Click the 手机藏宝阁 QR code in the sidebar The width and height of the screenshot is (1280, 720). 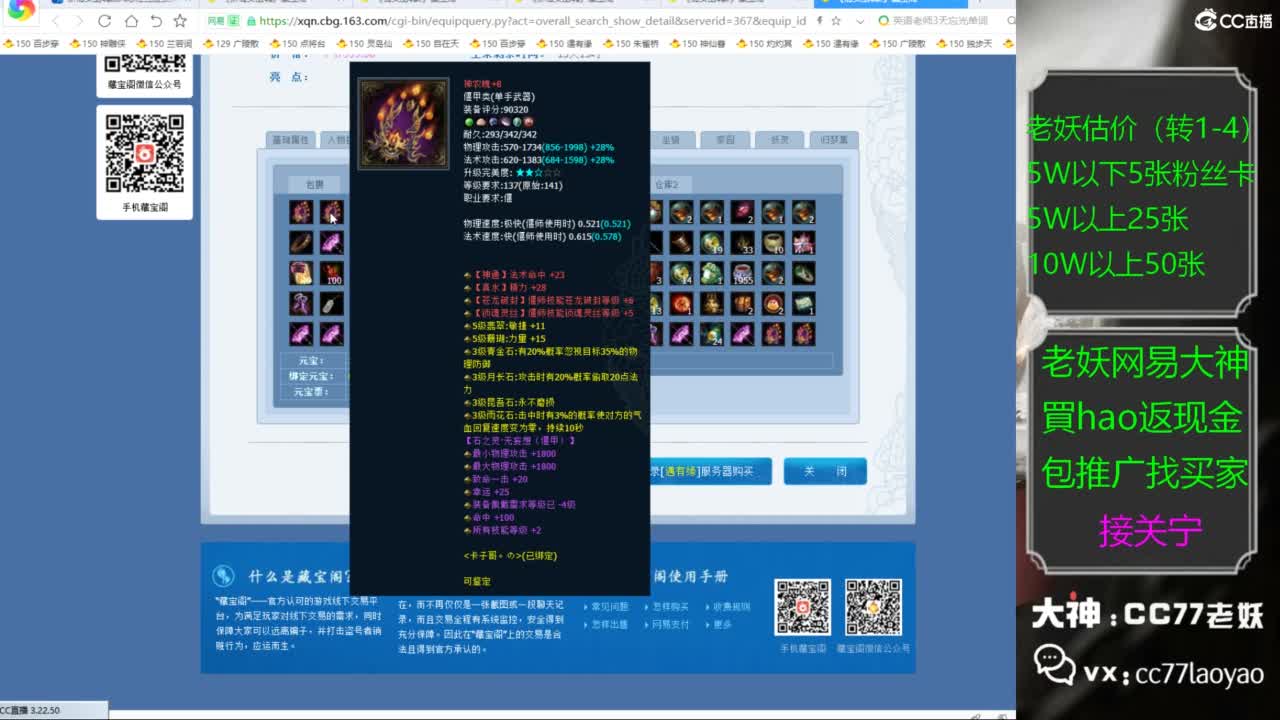[x=145, y=153]
